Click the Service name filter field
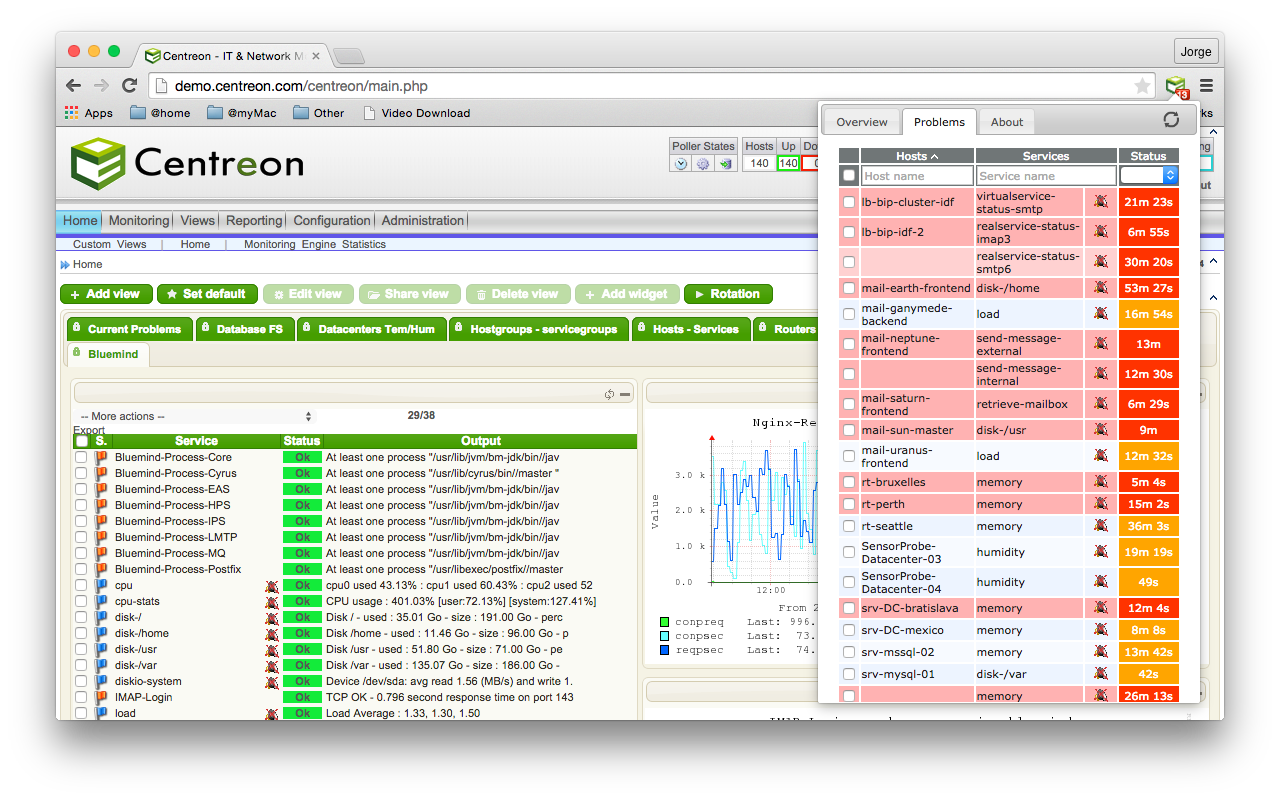This screenshot has height=800, width=1280. (x=1046, y=176)
